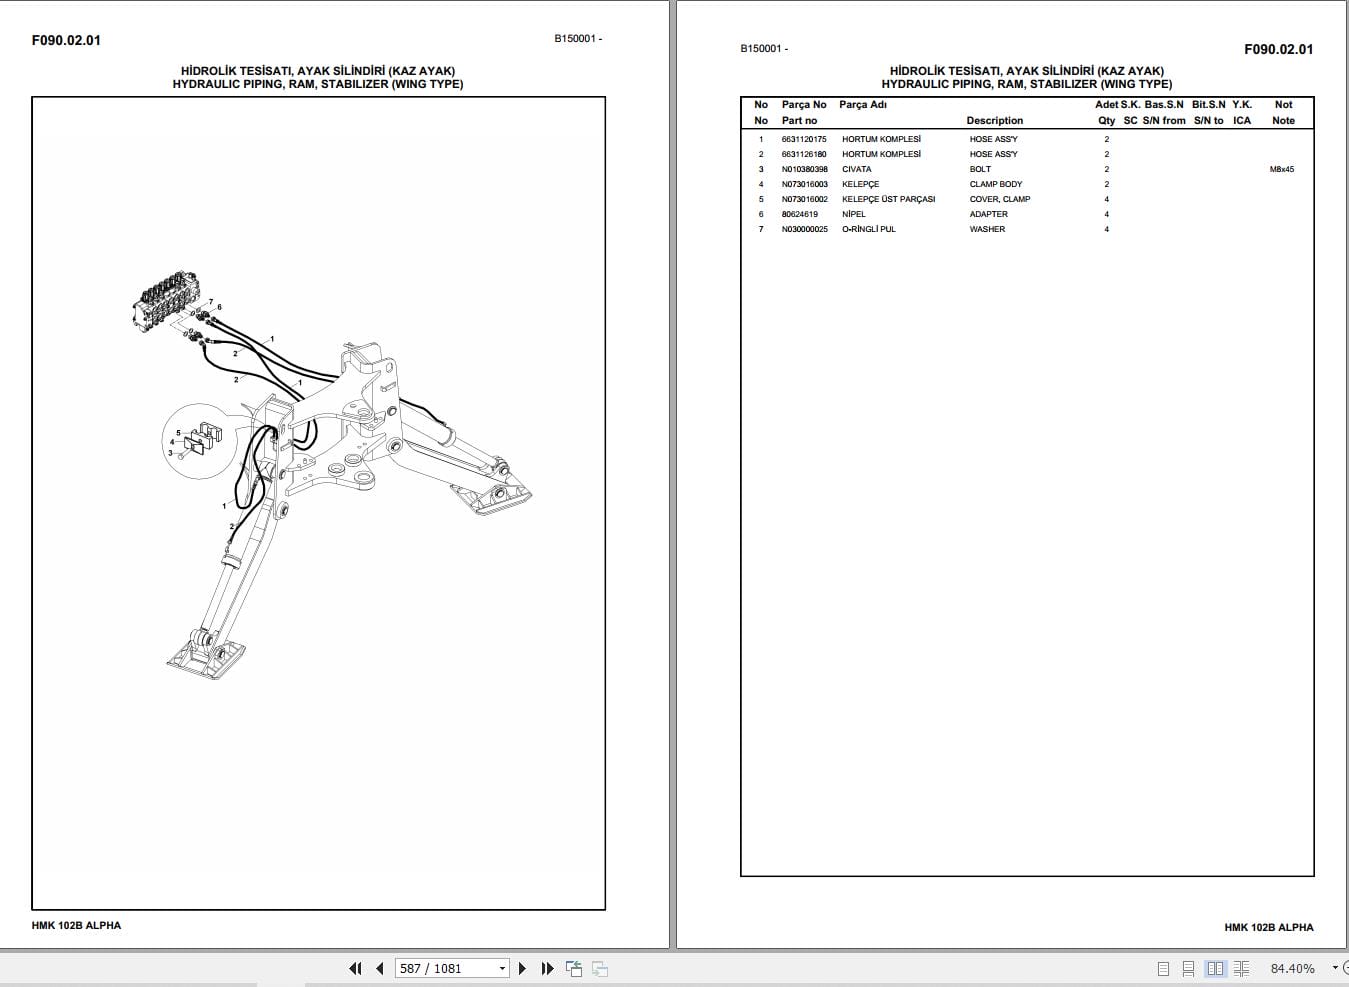Click part number 6631120175 in the table
This screenshot has width=1349, height=987.
803,139
